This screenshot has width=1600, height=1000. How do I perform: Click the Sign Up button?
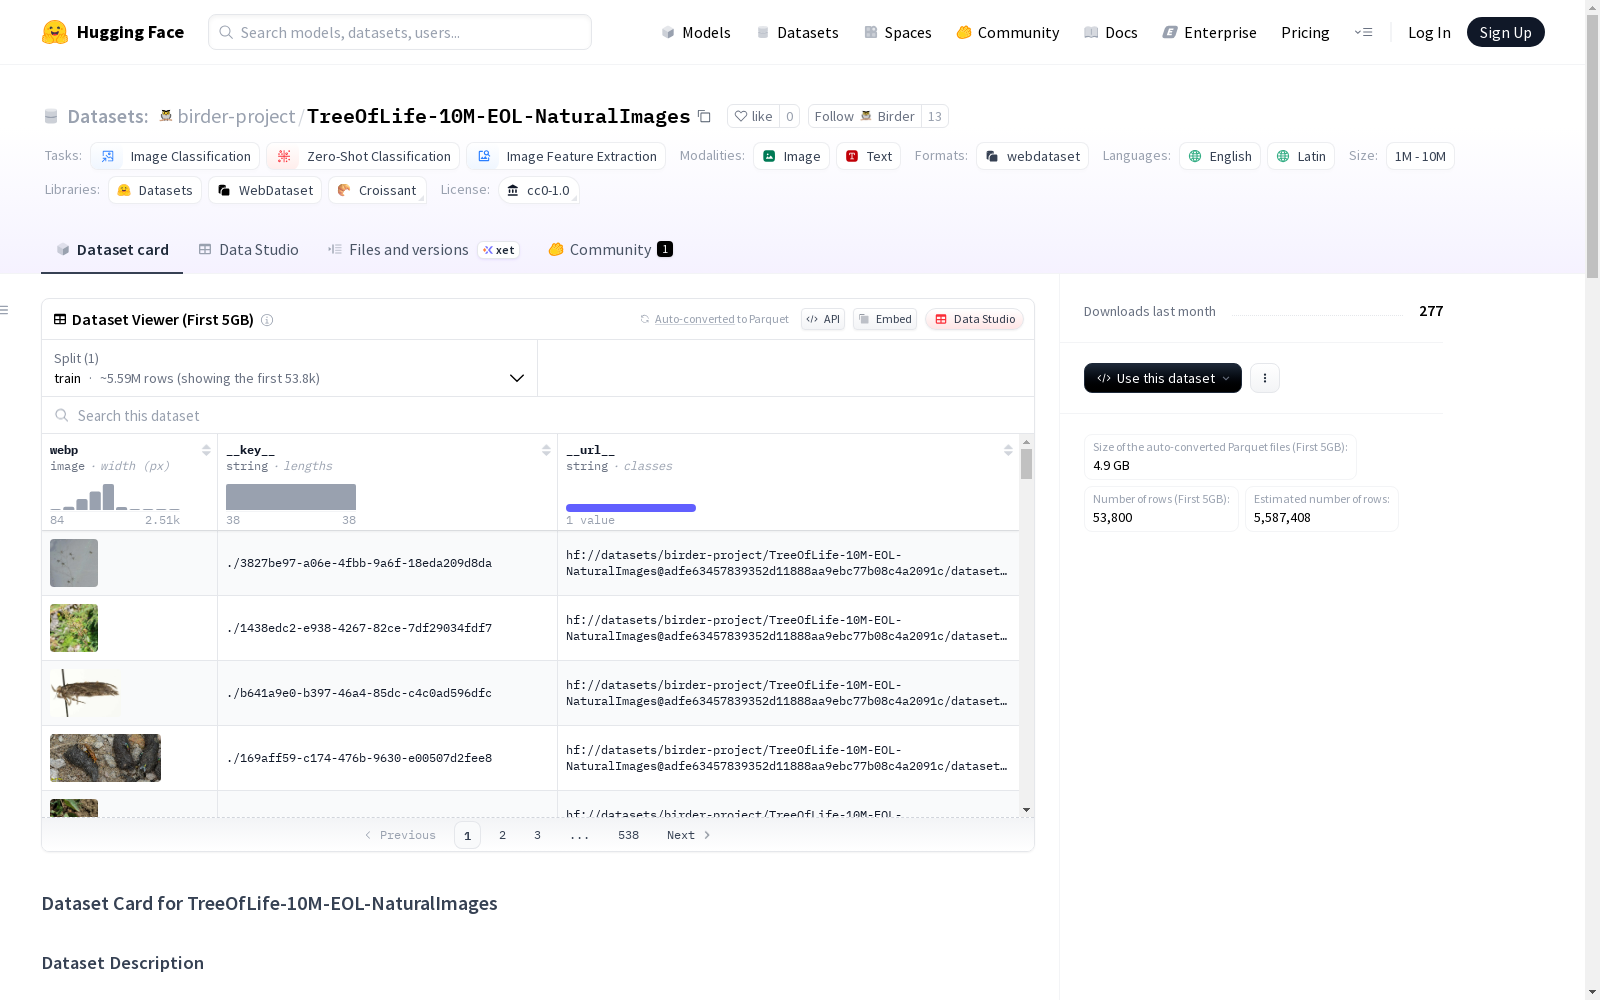pyautogui.click(x=1505, y=32)
